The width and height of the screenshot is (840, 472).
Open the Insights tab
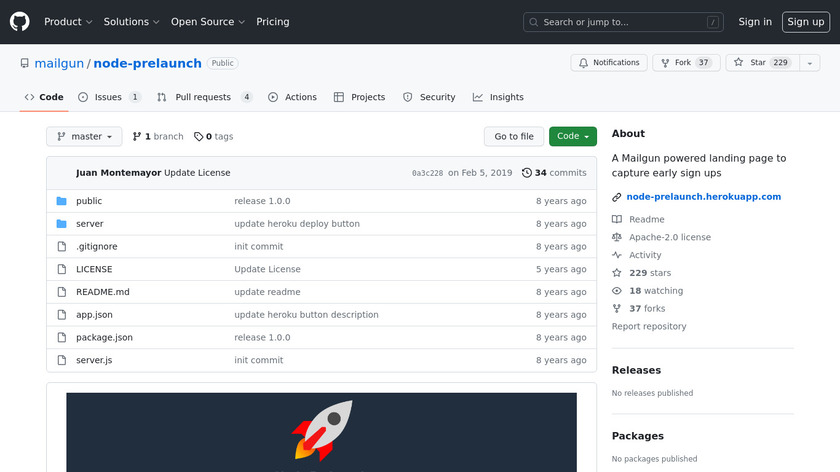[498, 97]
